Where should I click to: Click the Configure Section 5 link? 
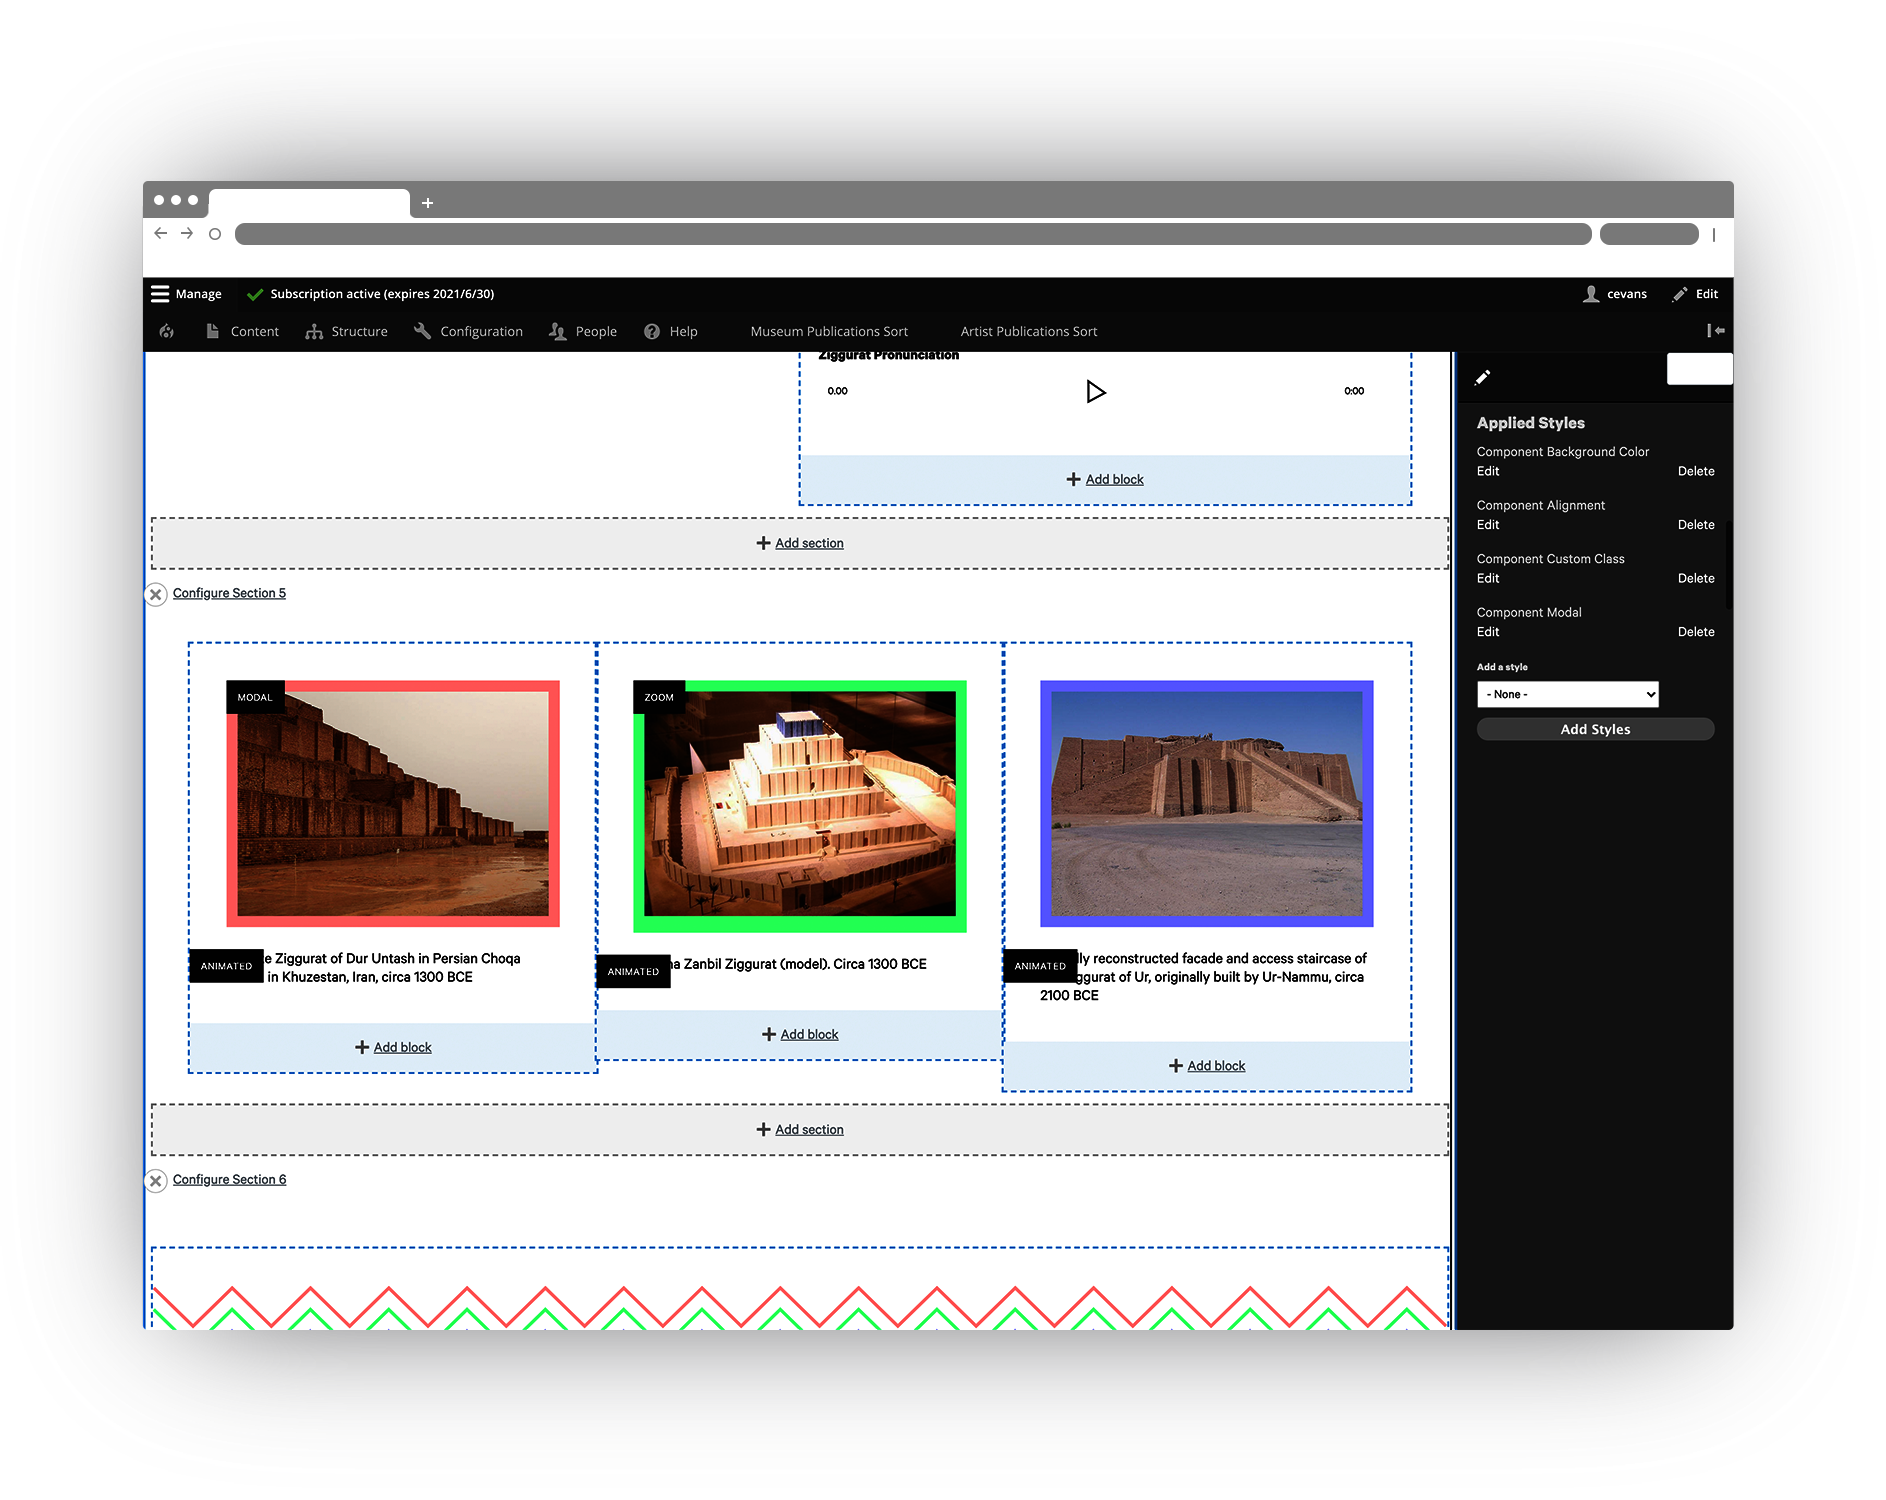click(229, 593)
